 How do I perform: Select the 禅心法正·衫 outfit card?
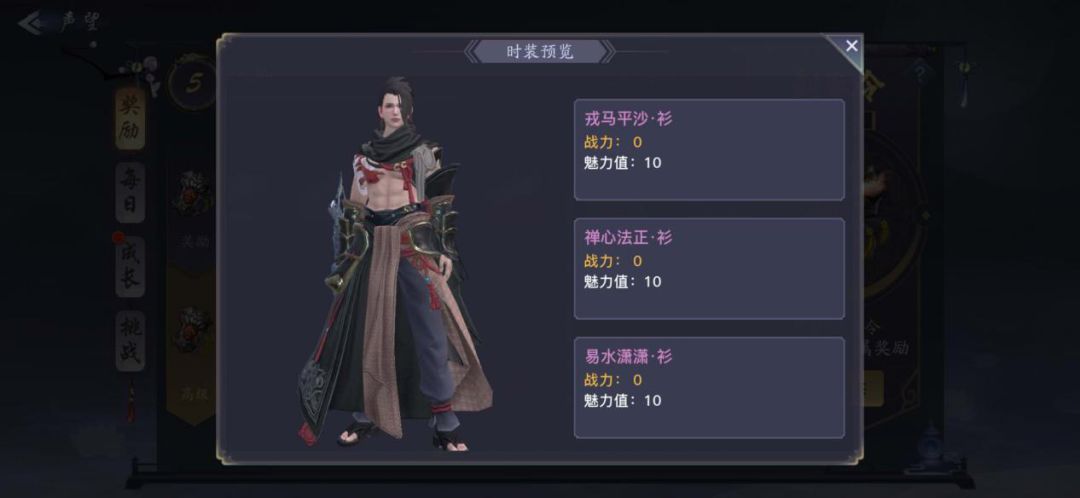click(x=709, y=269)
